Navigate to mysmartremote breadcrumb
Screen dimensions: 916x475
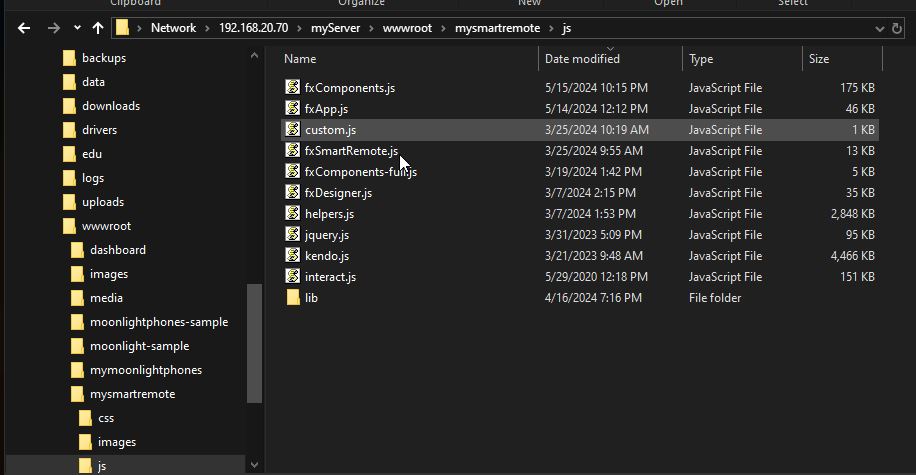[498, 28]
